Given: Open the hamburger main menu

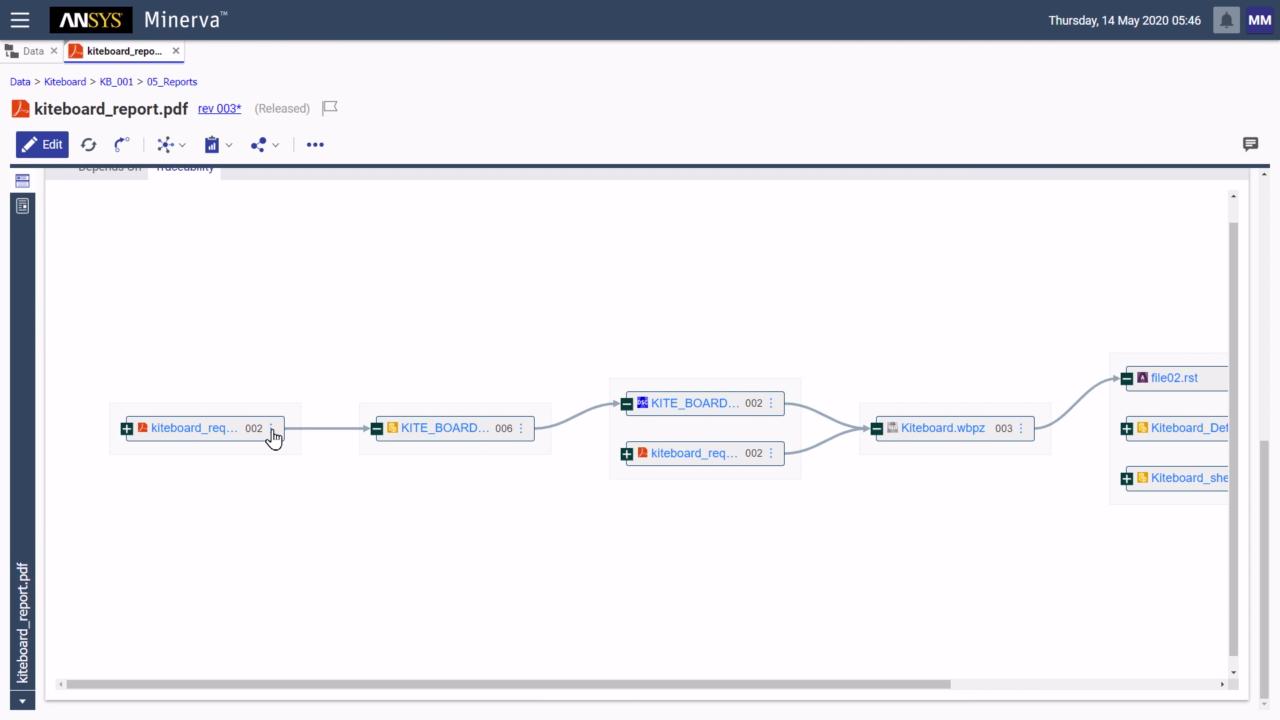Looking at the screenshot, I should point(20,20).
